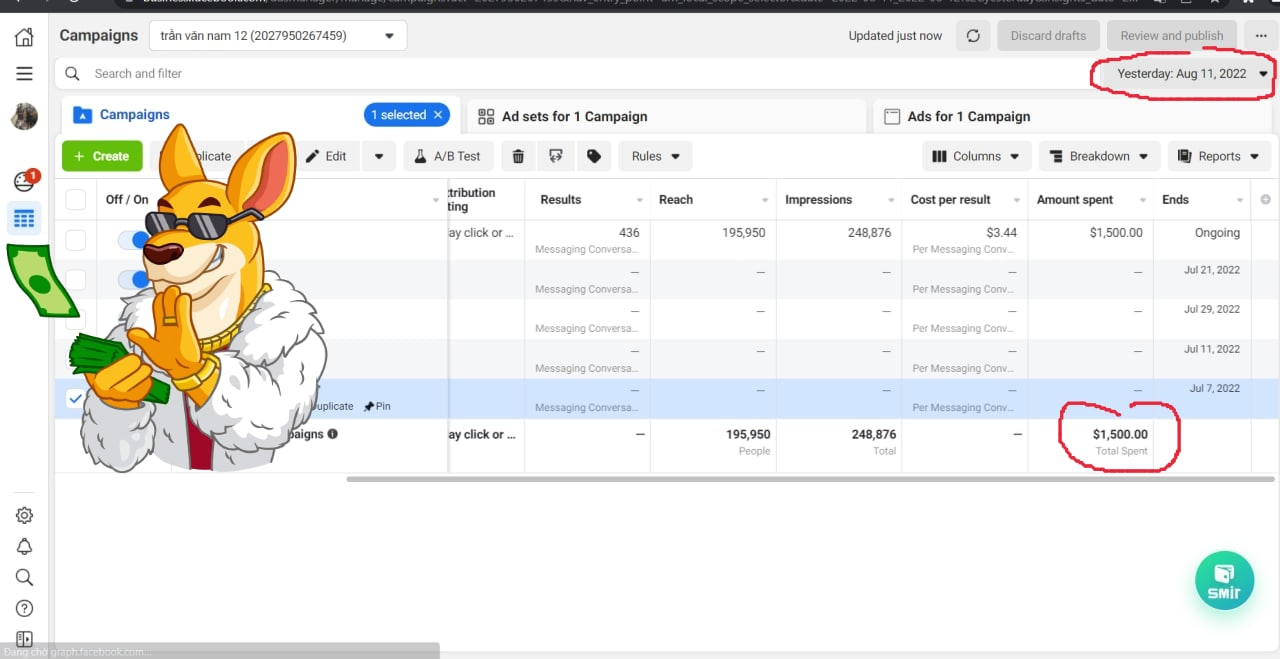
Task: Open the Impressions column header arrow
Action: coord(890,200)
